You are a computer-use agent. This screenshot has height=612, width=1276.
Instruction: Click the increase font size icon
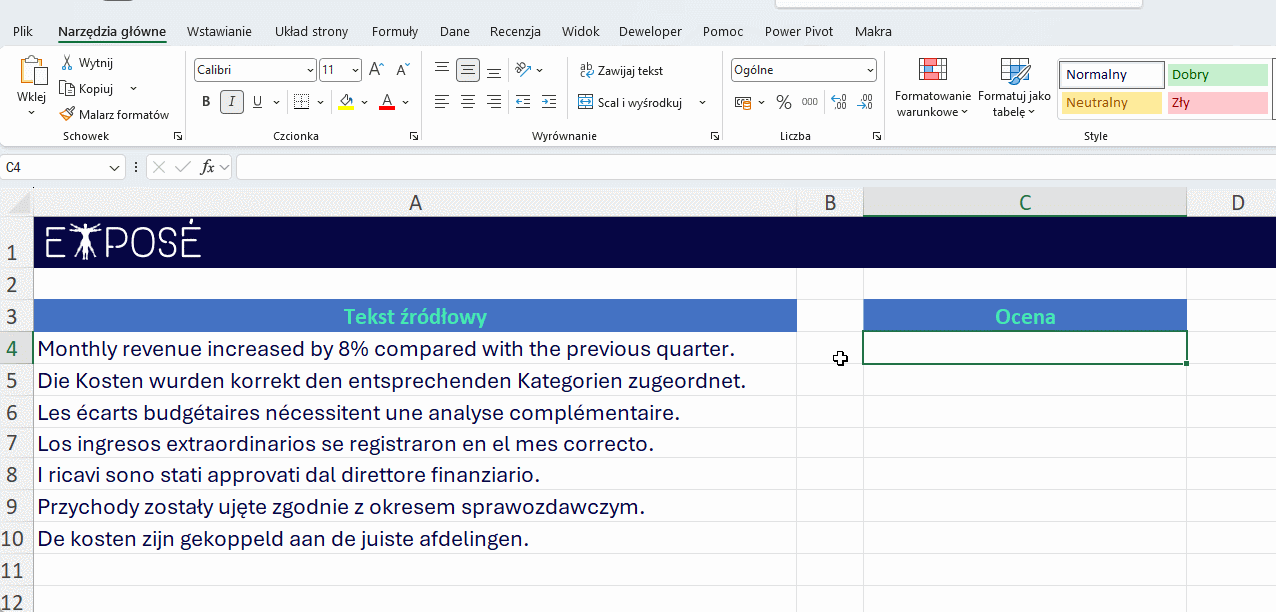coord(375,70)
